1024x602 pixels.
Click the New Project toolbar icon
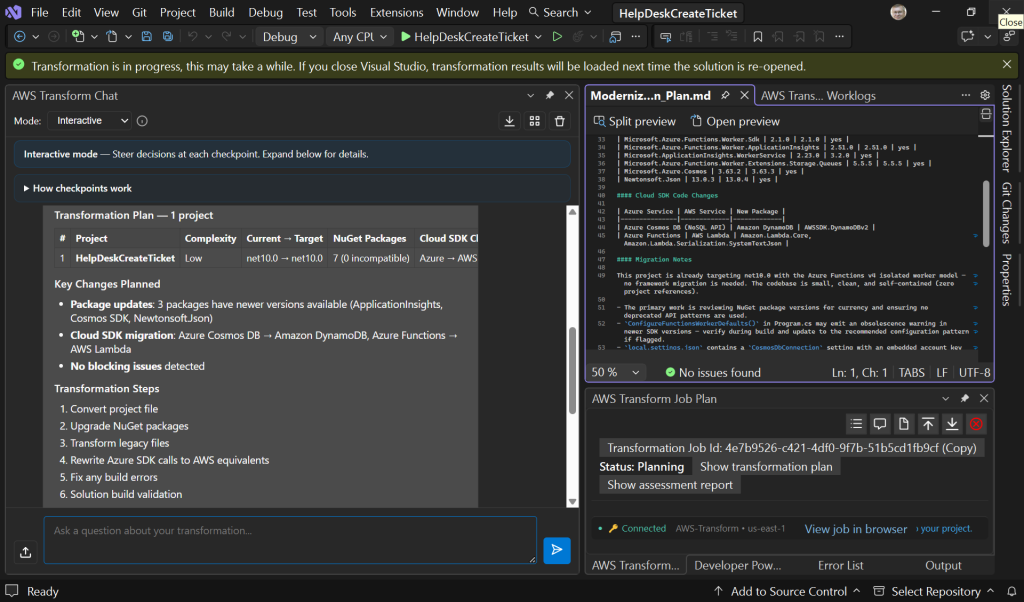tap(78, 37)
